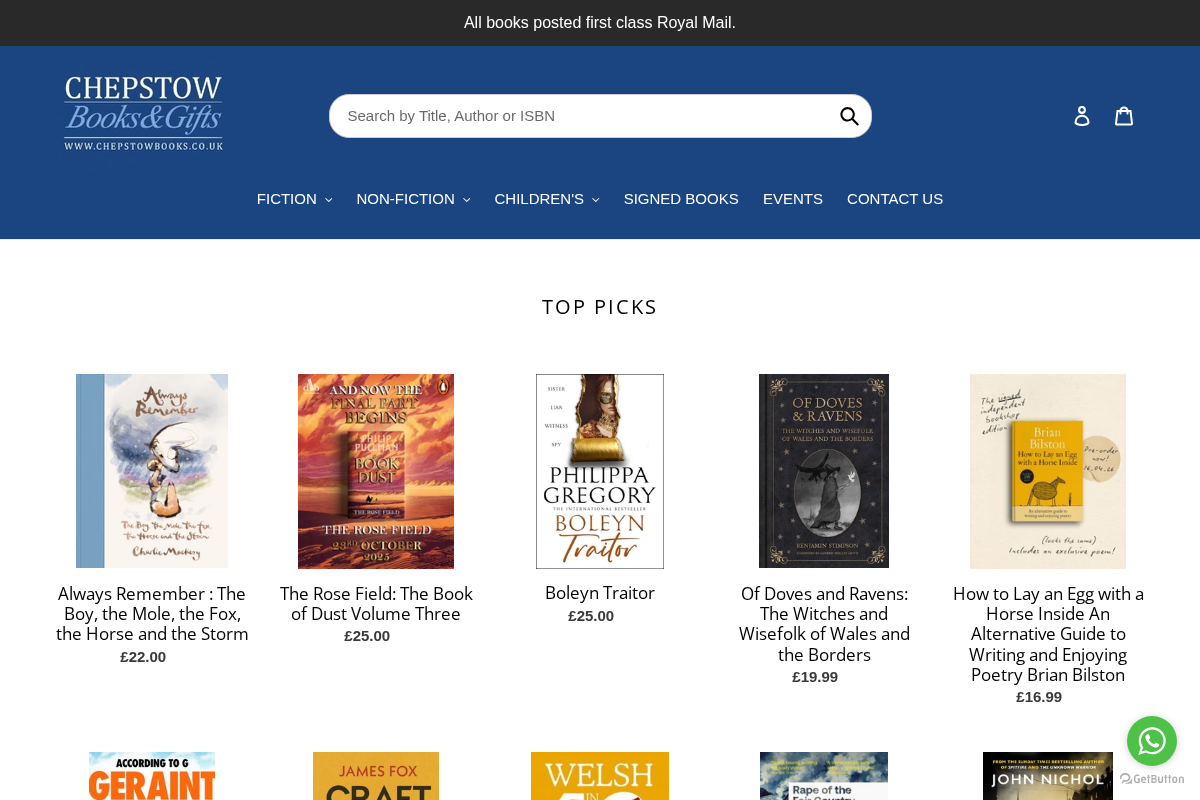This screenshot has width=1200, height=800.
Task: Expand the NON-FICTION dropdown menu
Action: click(413, 199)
